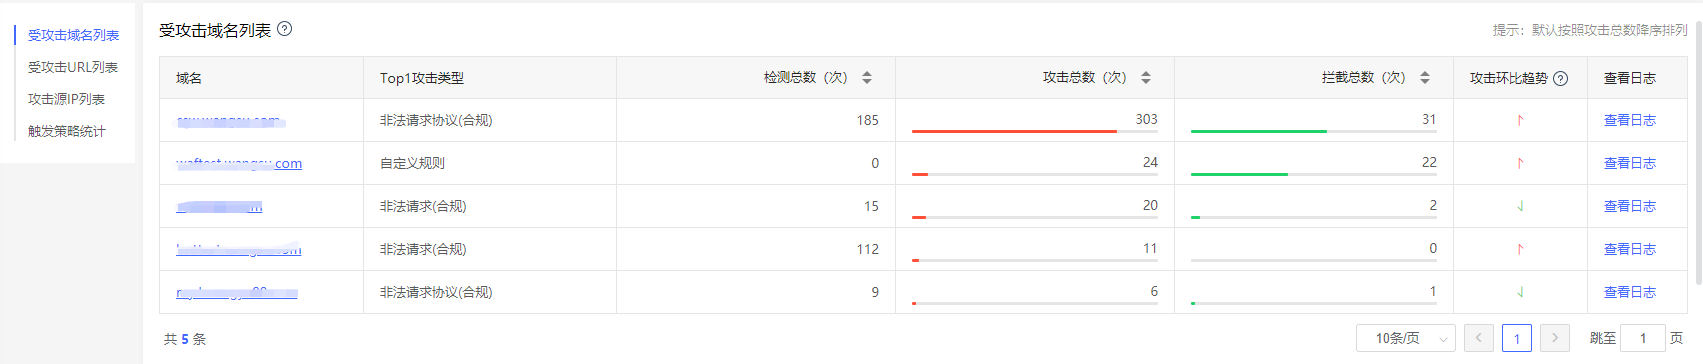1703x364 pixels.
Task: Open the 10条/页 page size dropdown
Action: click(x=1406, y=338)
